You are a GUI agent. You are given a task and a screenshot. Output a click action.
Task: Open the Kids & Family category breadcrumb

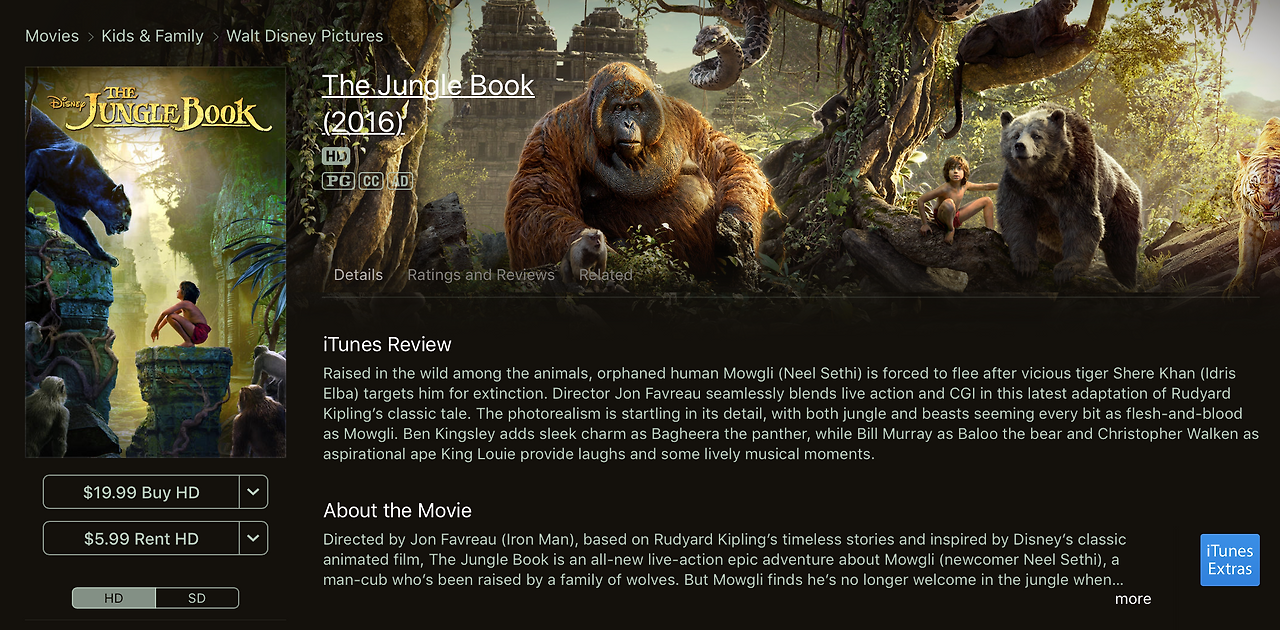152,36
